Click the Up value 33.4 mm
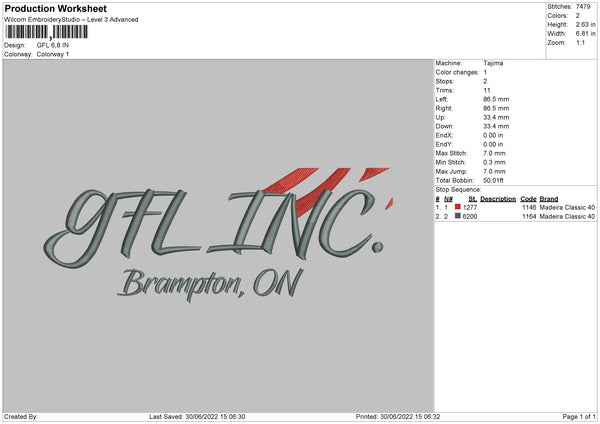Image resolution: width=600 pixels, height=424 pixels. pyautogui.click(x=496, y=117)
